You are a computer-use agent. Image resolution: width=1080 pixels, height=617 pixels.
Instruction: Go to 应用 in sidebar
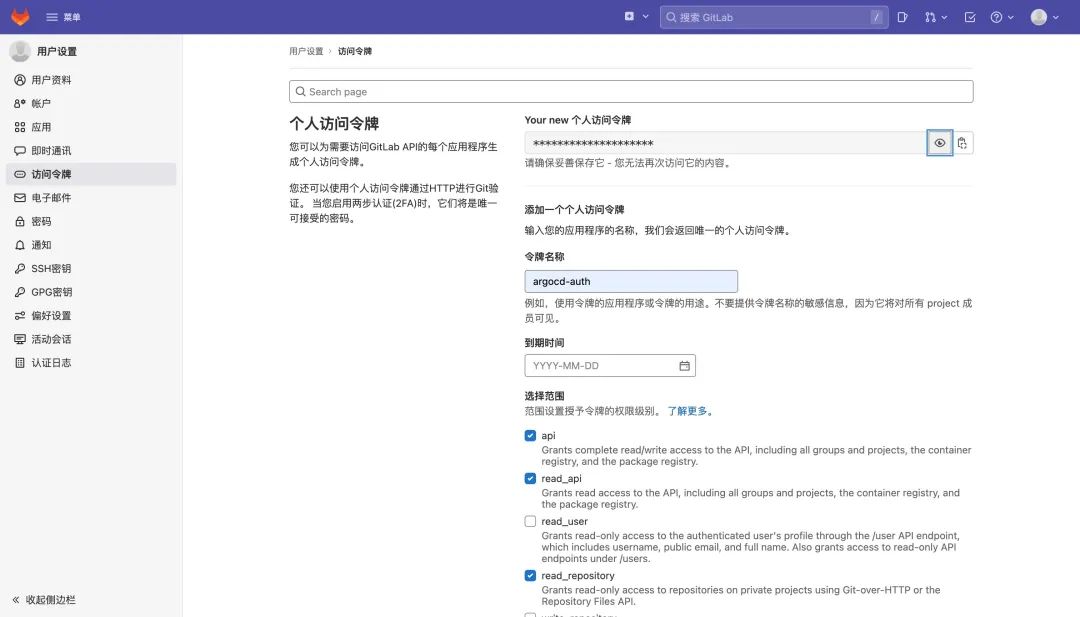click(91, 127)
